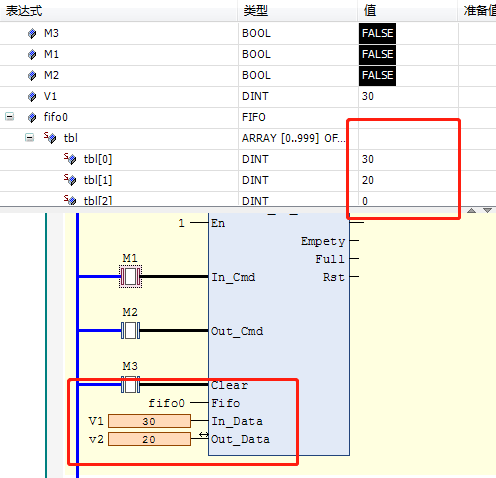Click the Clear input pin label

coord(230,385)
